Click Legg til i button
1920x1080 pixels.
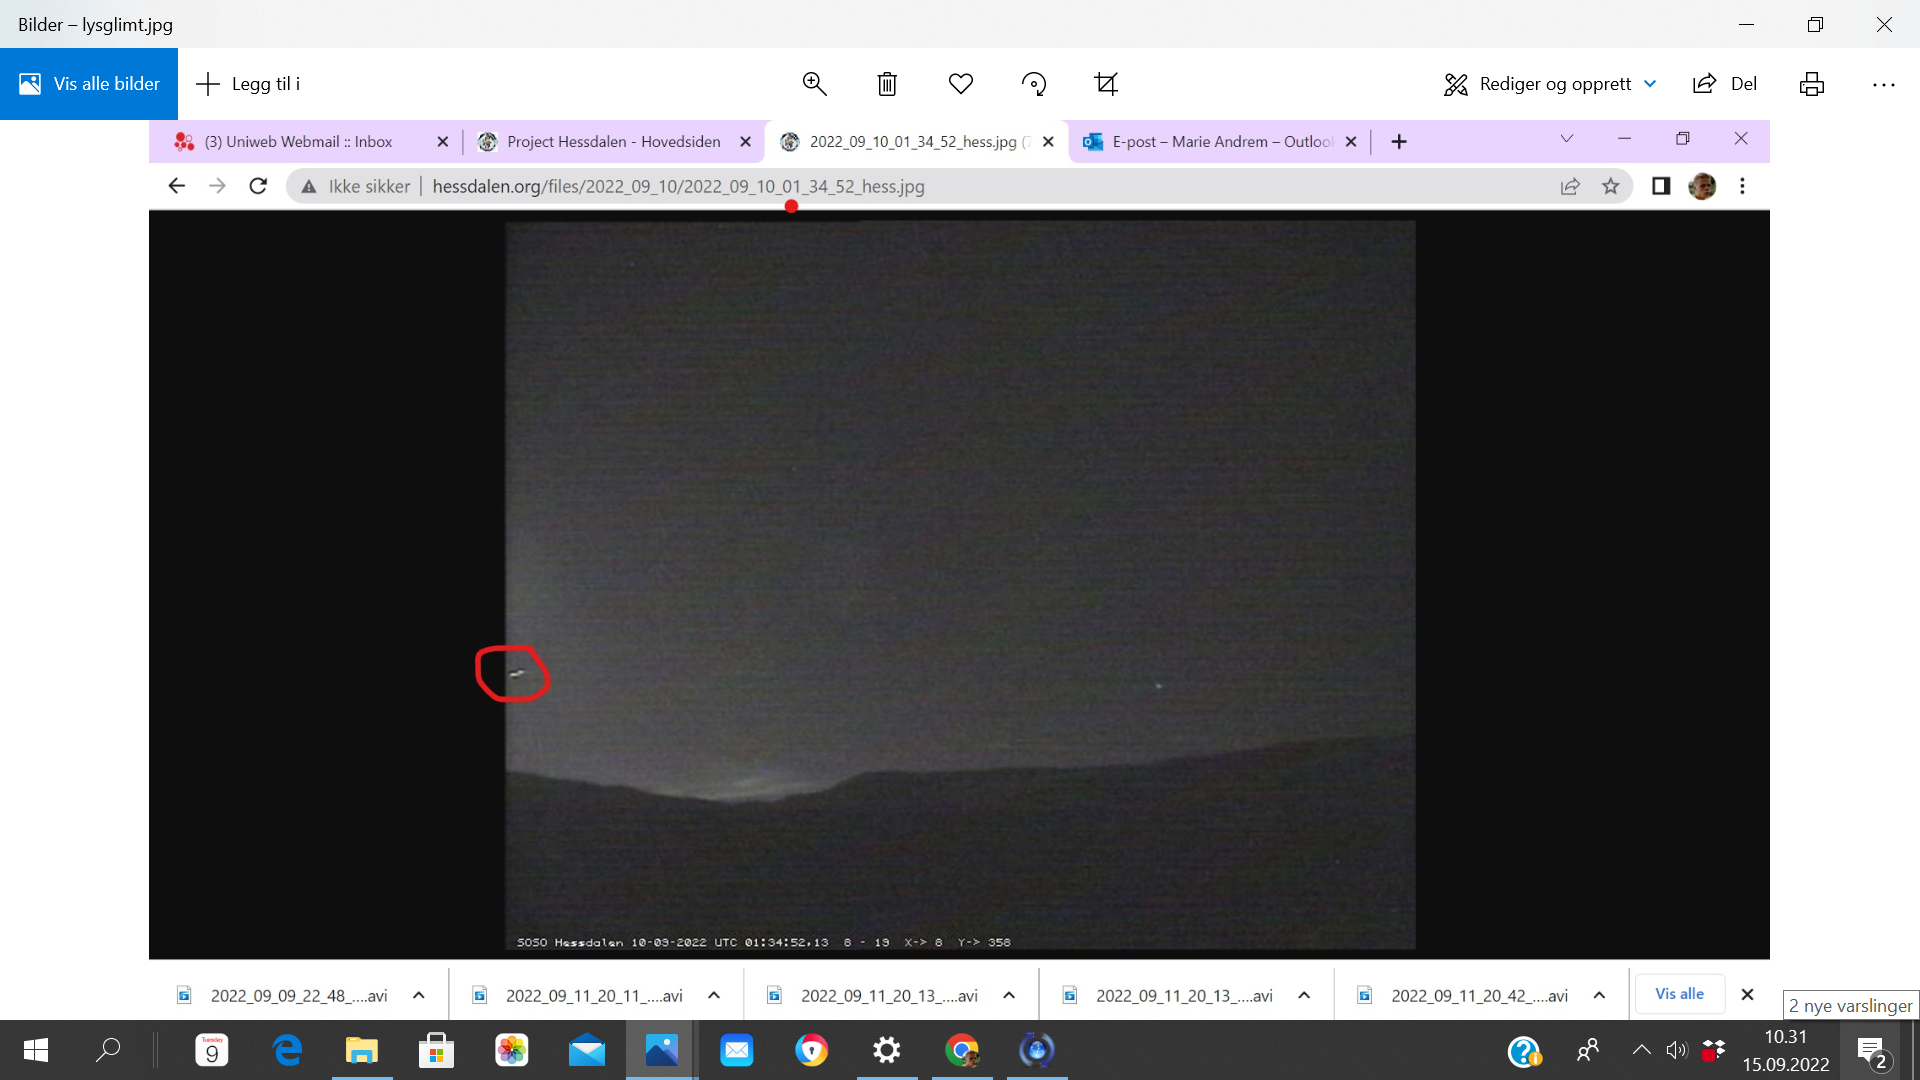(x=248, y=84)
